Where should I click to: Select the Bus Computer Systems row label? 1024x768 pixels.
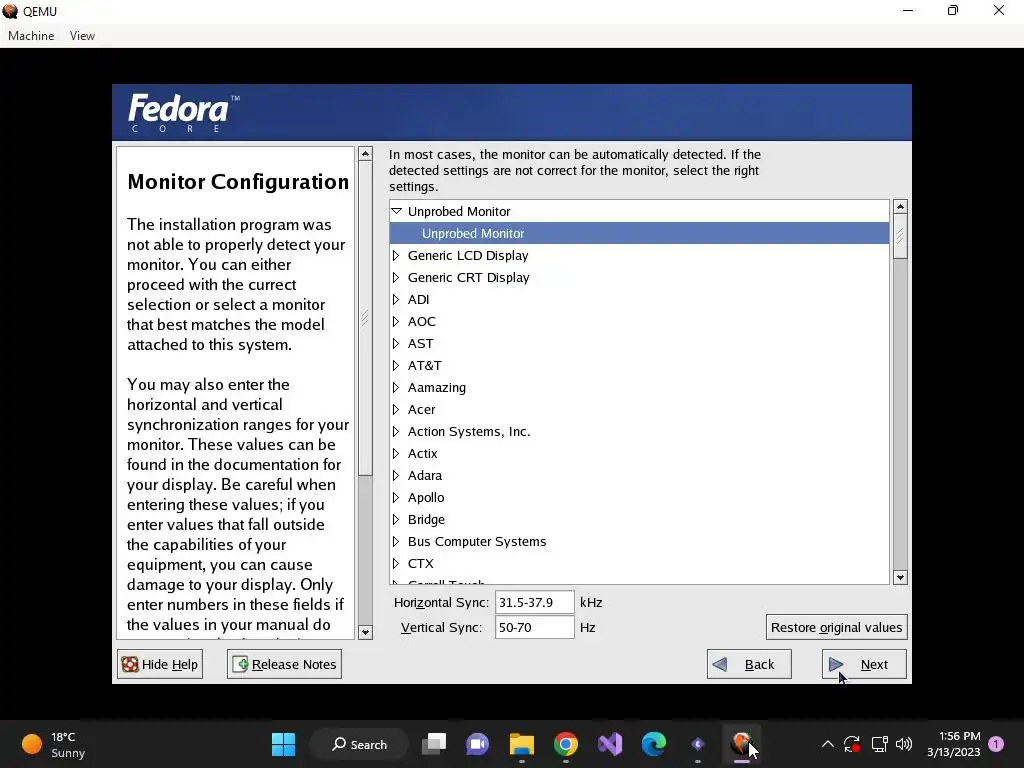pos(477,541)
